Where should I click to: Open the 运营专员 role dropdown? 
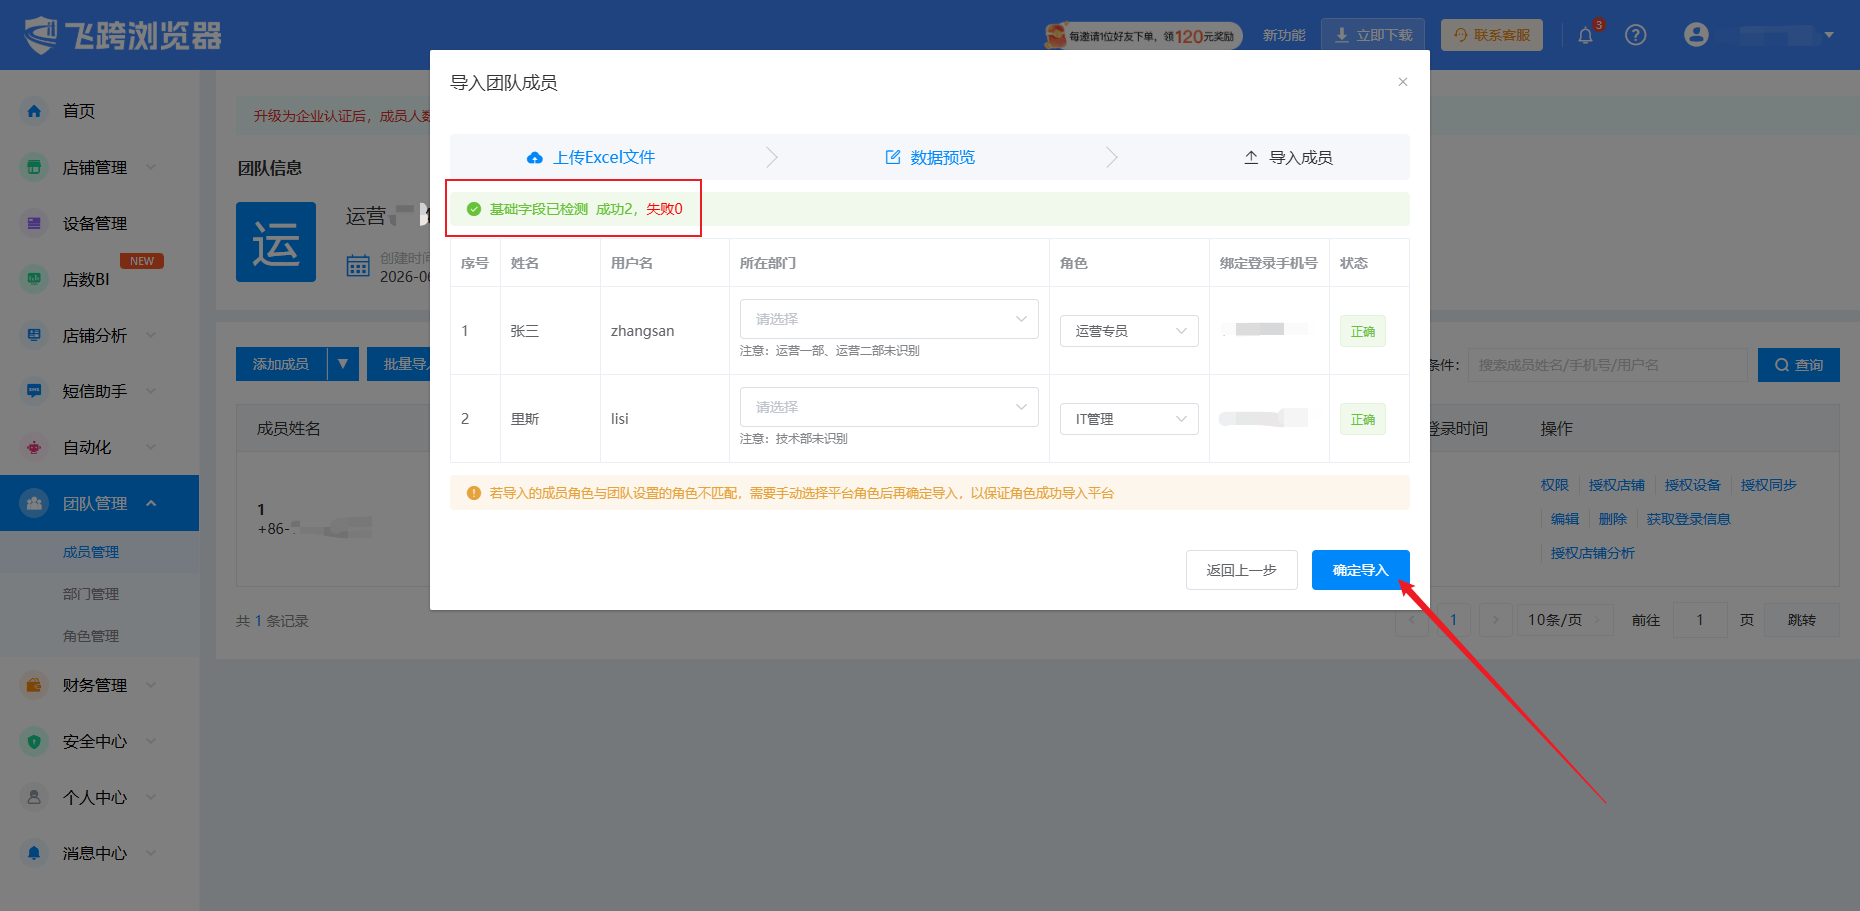[1129, 331]
